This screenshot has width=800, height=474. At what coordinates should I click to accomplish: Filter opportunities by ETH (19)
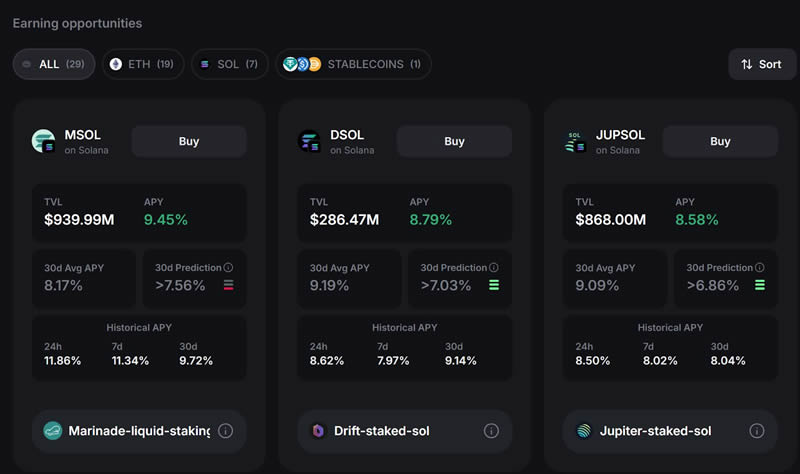(141, 64)
